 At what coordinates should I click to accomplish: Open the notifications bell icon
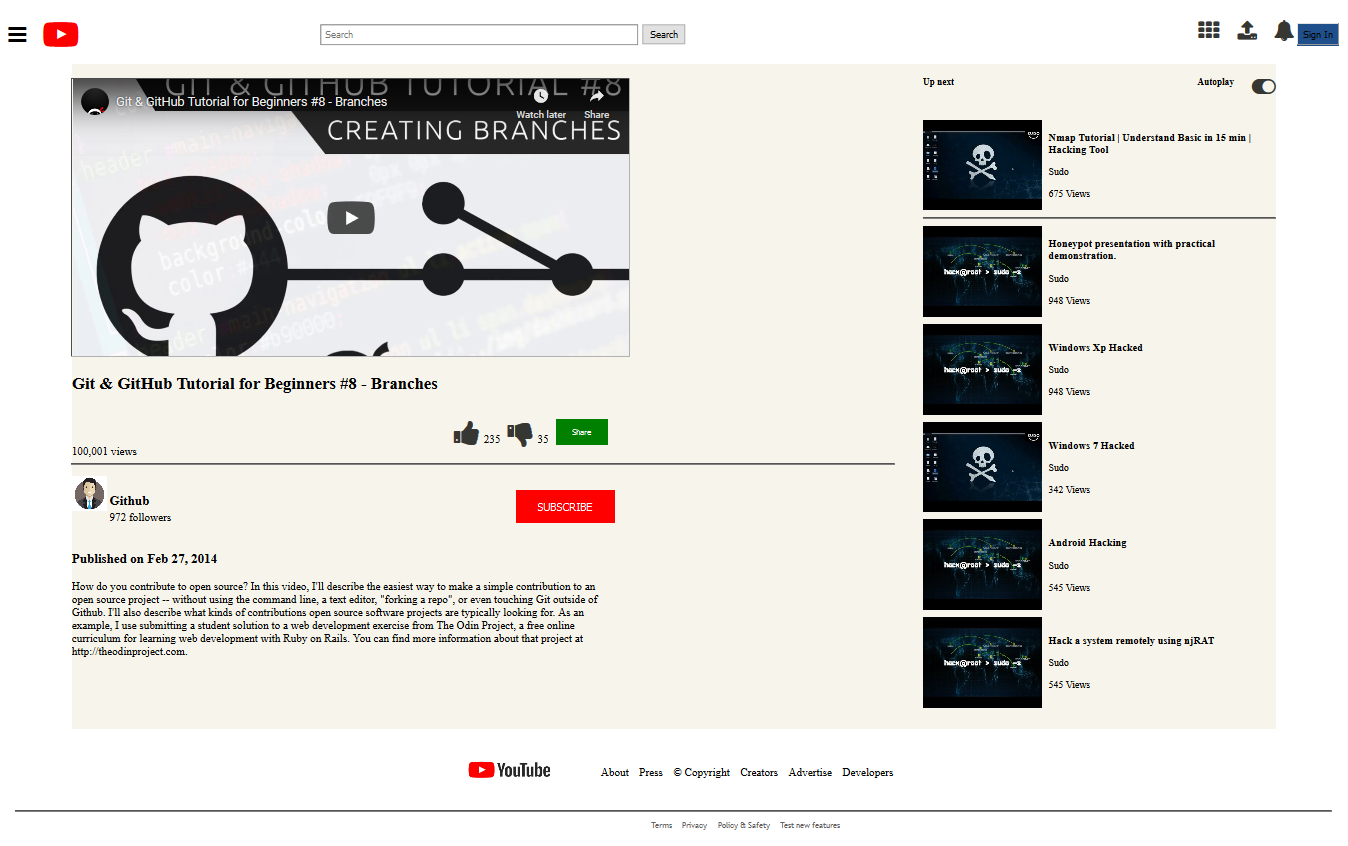coord(1284,30)
